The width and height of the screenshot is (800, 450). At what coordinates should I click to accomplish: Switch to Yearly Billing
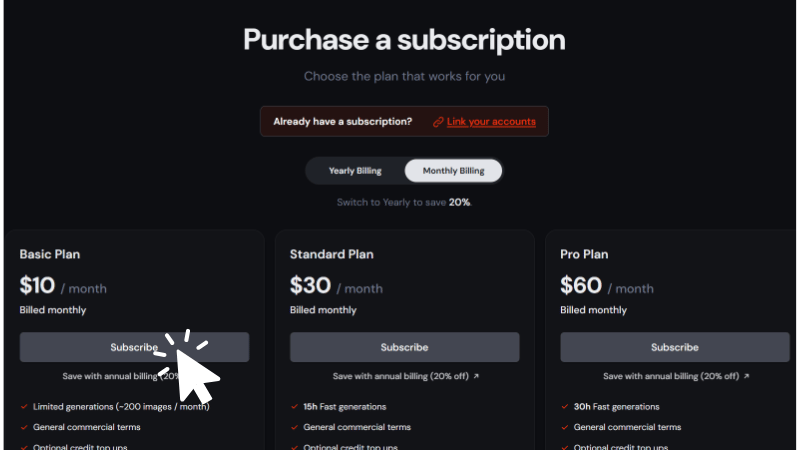click(355, 171)
